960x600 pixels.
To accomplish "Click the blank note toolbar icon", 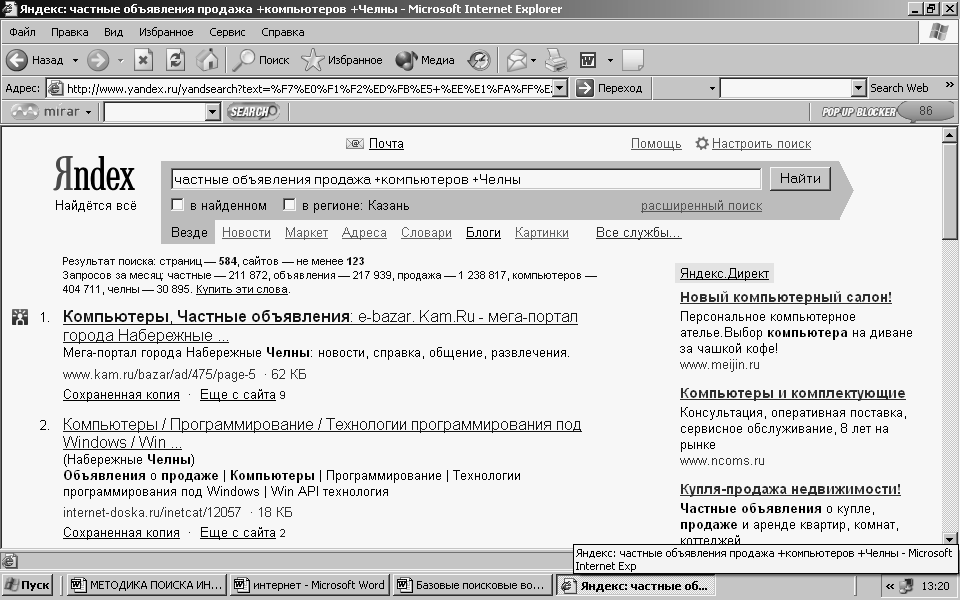I will coord(632,60).
